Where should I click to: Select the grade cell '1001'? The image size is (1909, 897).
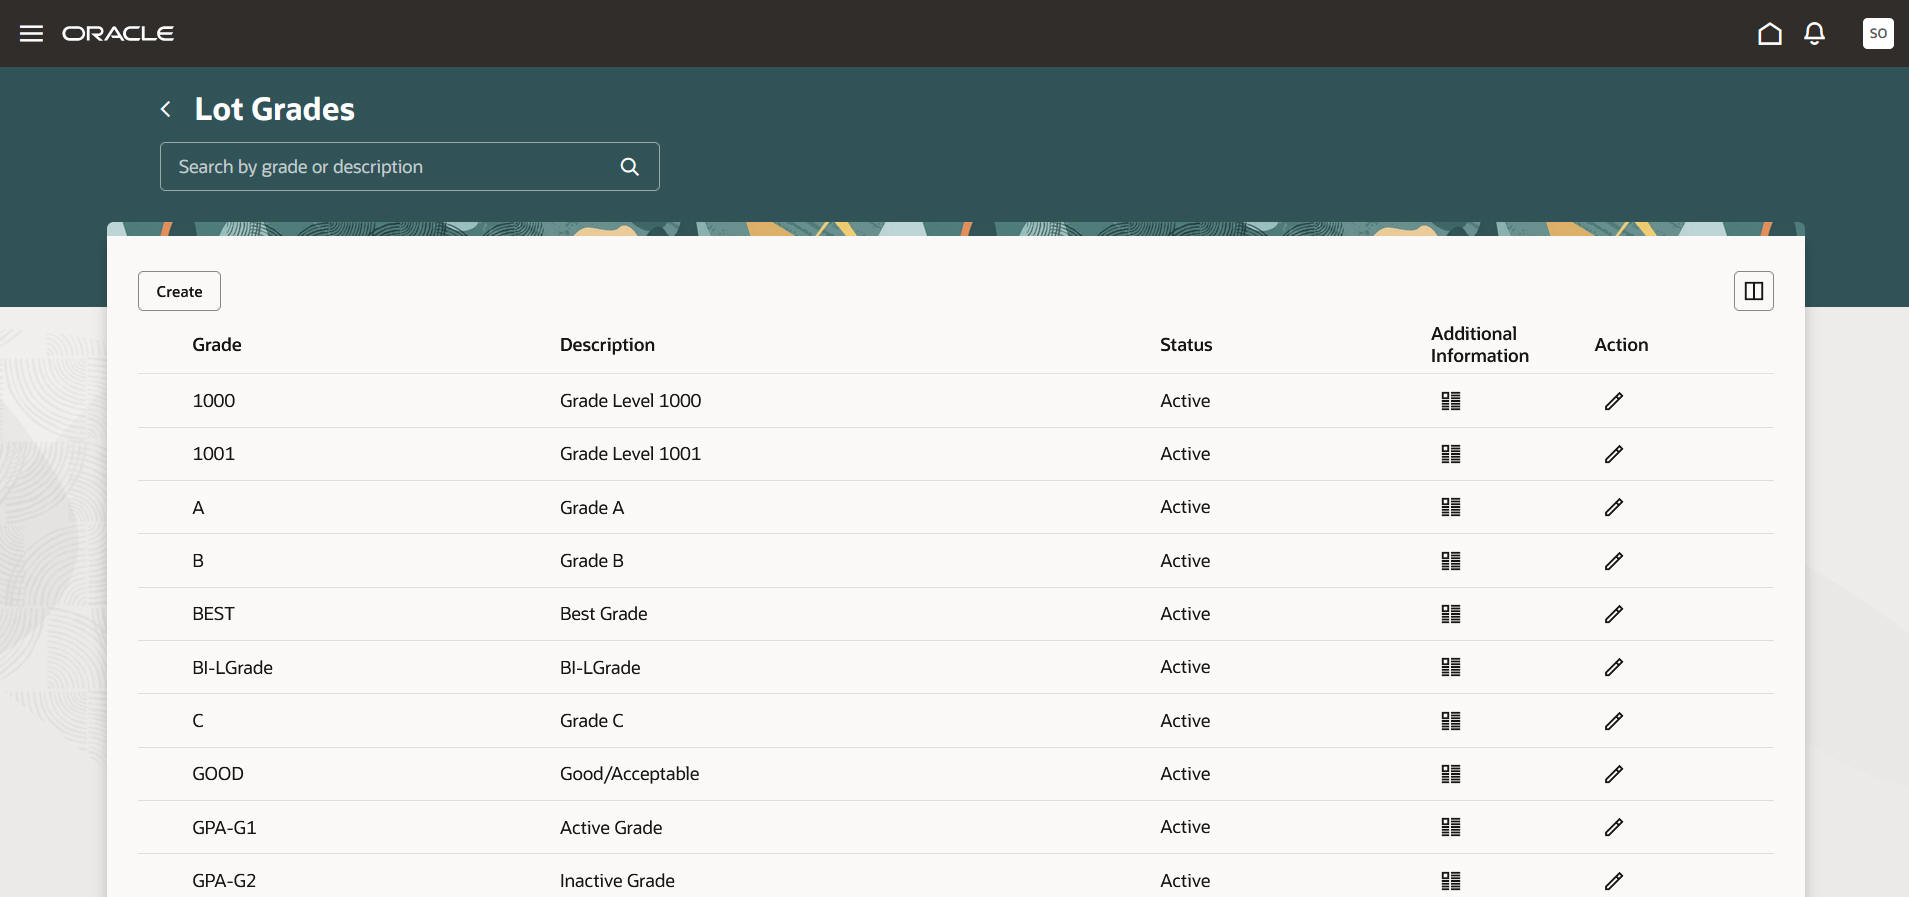click(x=214, y=454)
